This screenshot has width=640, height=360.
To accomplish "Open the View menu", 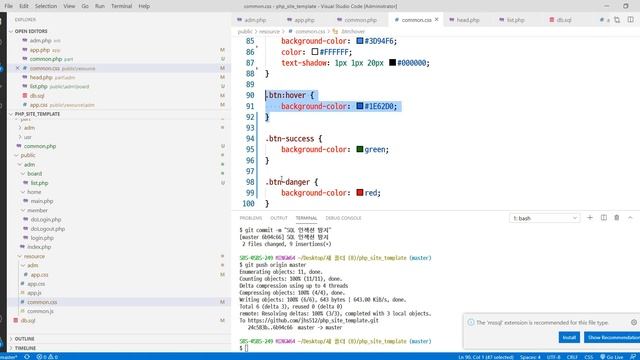I will tap(69, 6).
